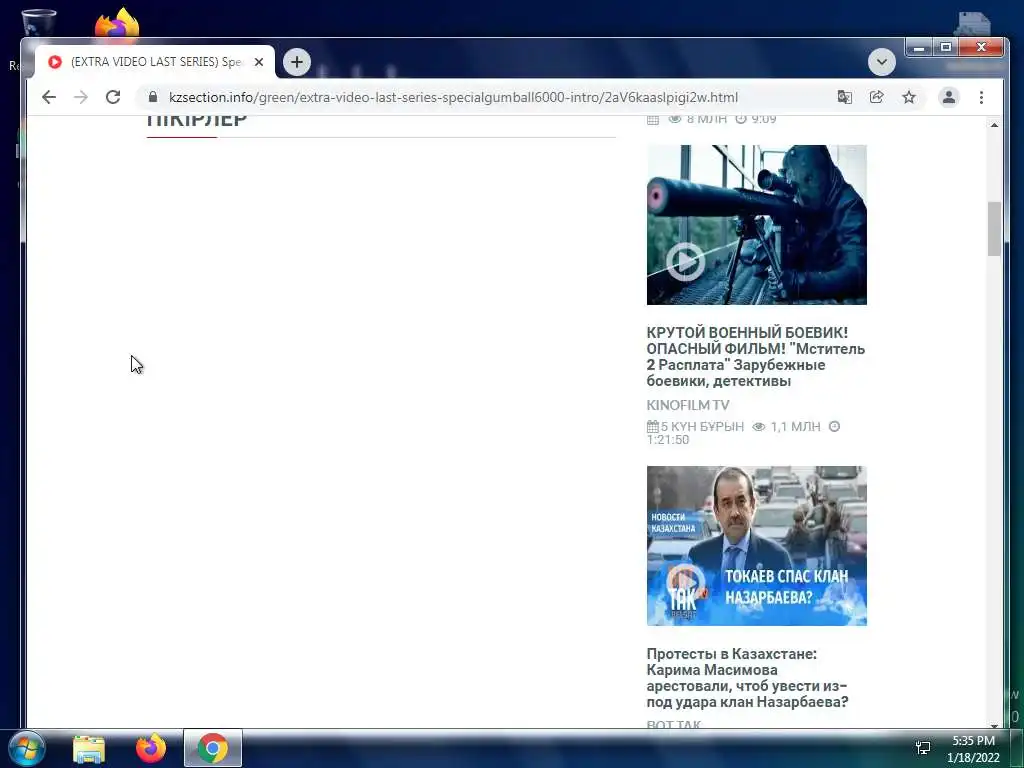Image resolution: width=1024 pixels, height=768 pixels.
Task: Bookmark this page with the star
Action: (909, 97)
